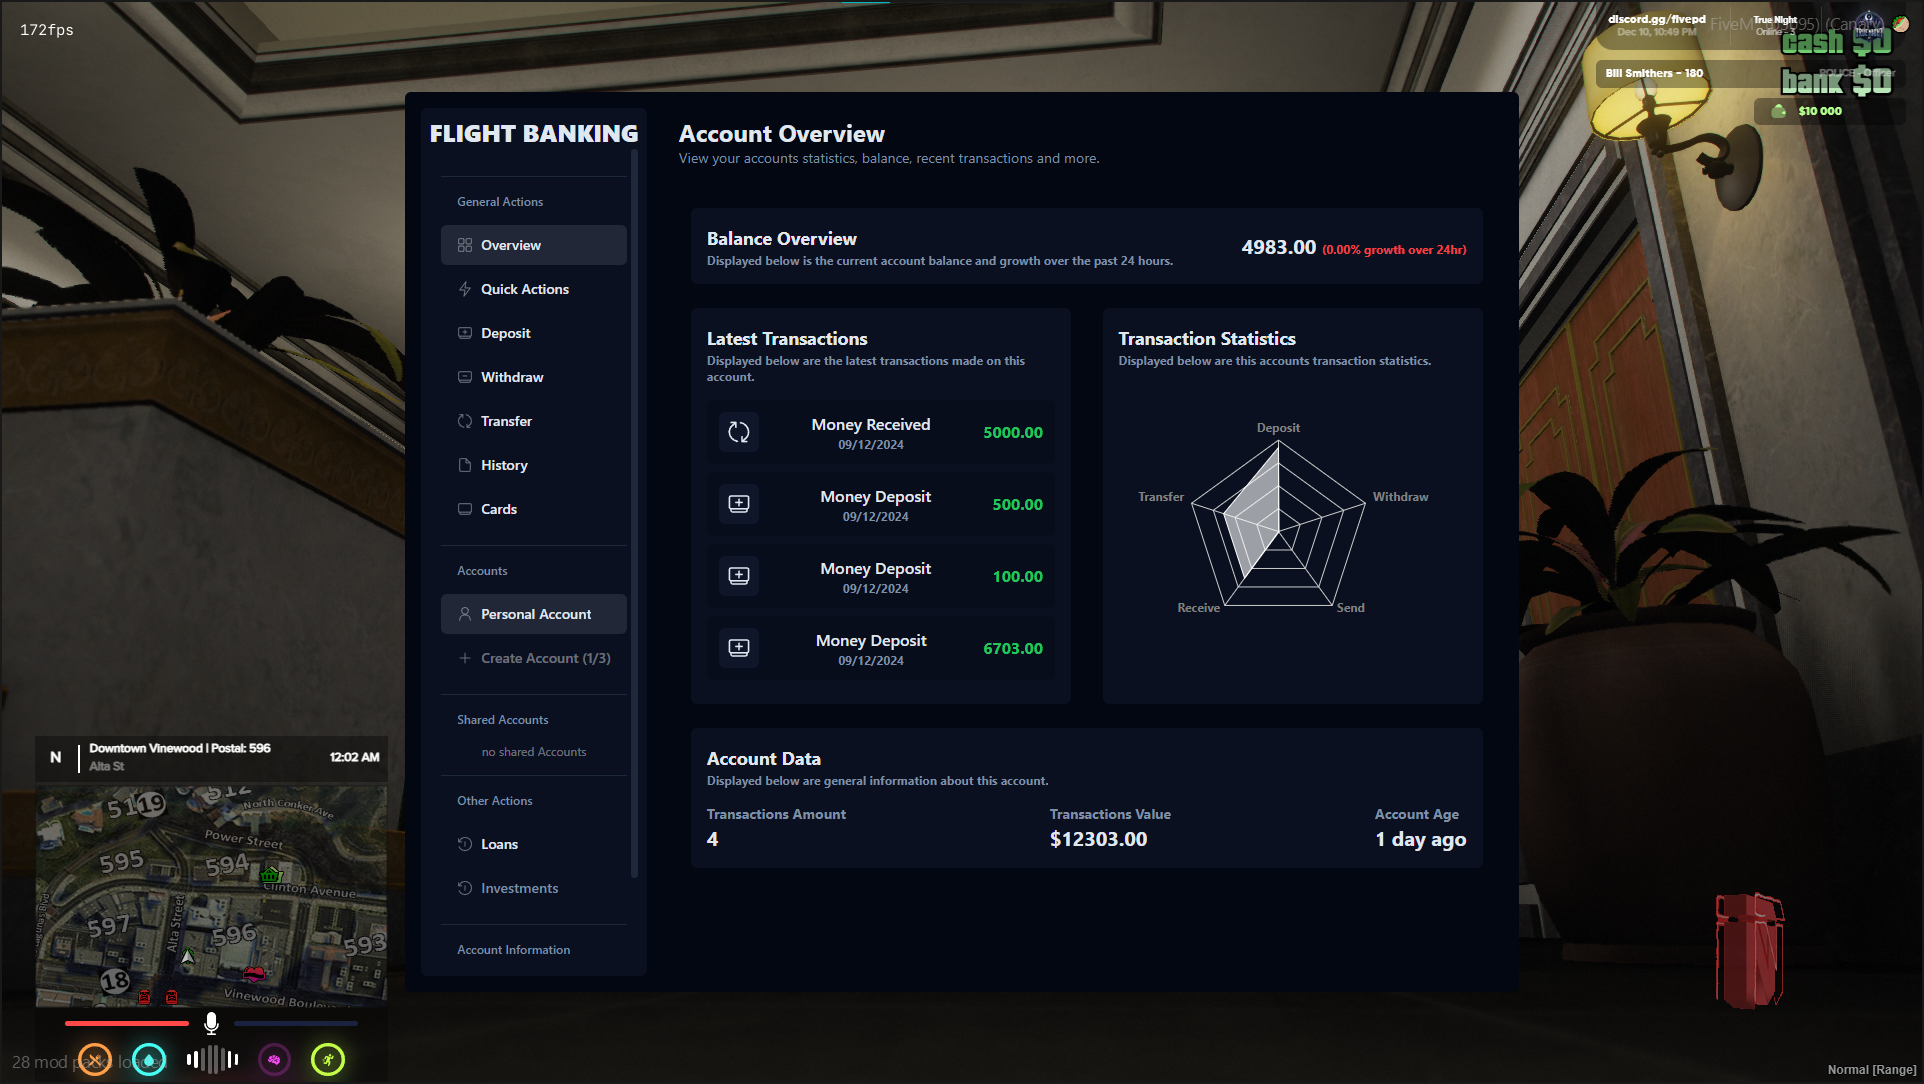Click the 500.00 Money Deposit icon
Screen dimensions: 1924x1084
pos(739,504)
